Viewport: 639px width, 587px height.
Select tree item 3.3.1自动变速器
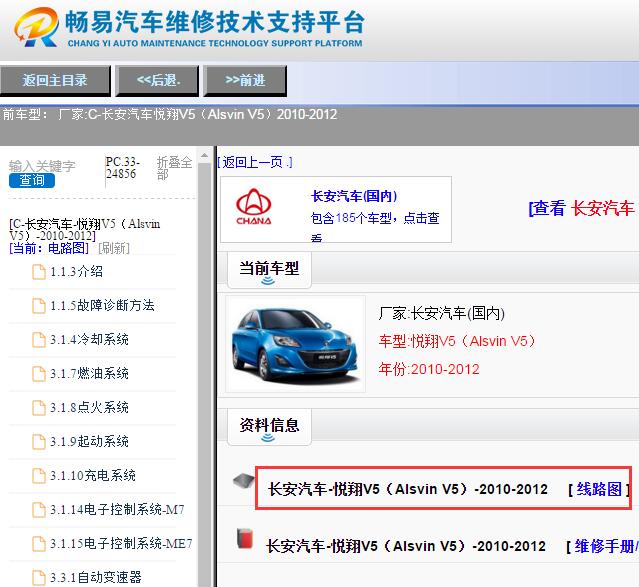95,577
